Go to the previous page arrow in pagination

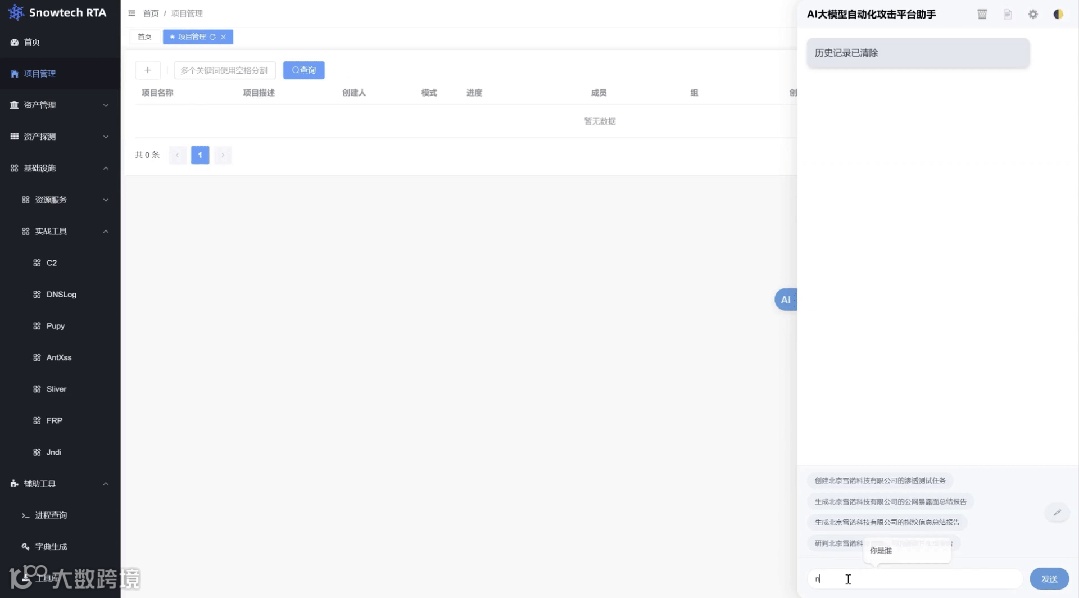coord(178,155)
